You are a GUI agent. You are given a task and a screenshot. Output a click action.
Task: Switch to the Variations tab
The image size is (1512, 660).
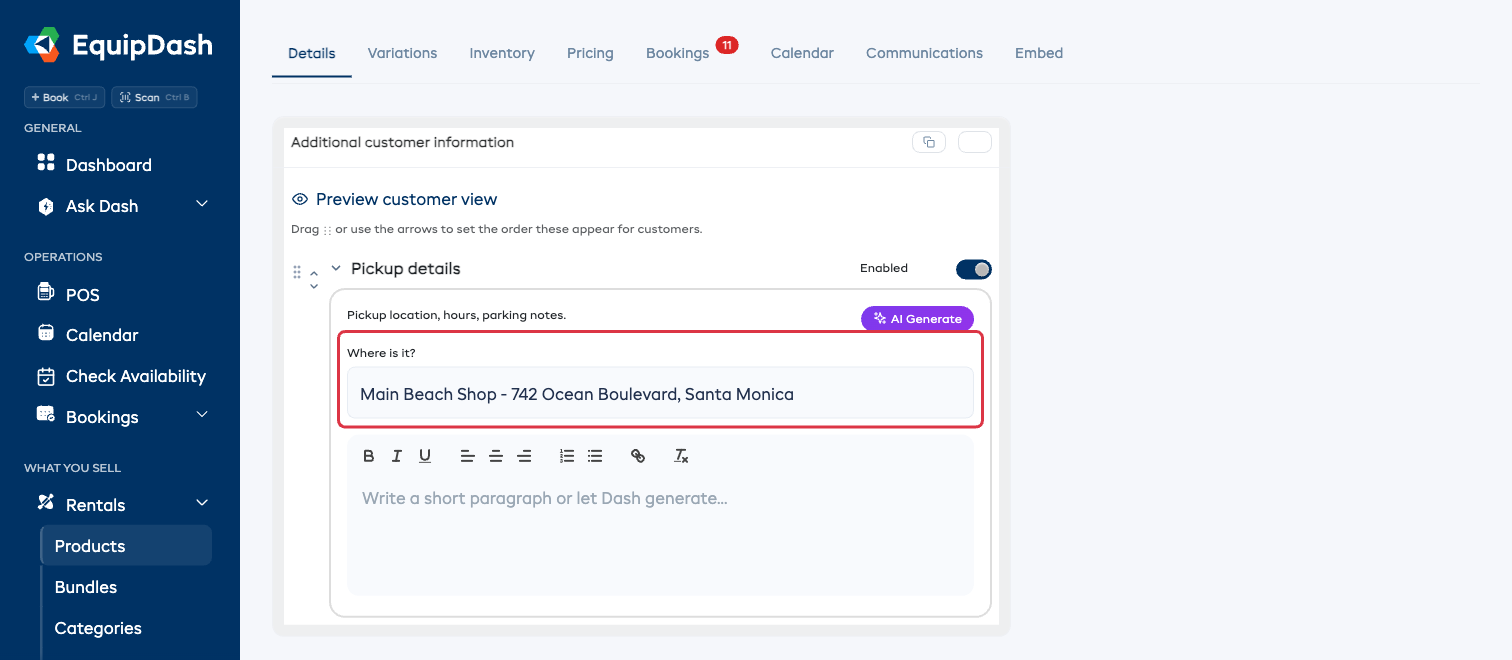(x=402, y=53)
